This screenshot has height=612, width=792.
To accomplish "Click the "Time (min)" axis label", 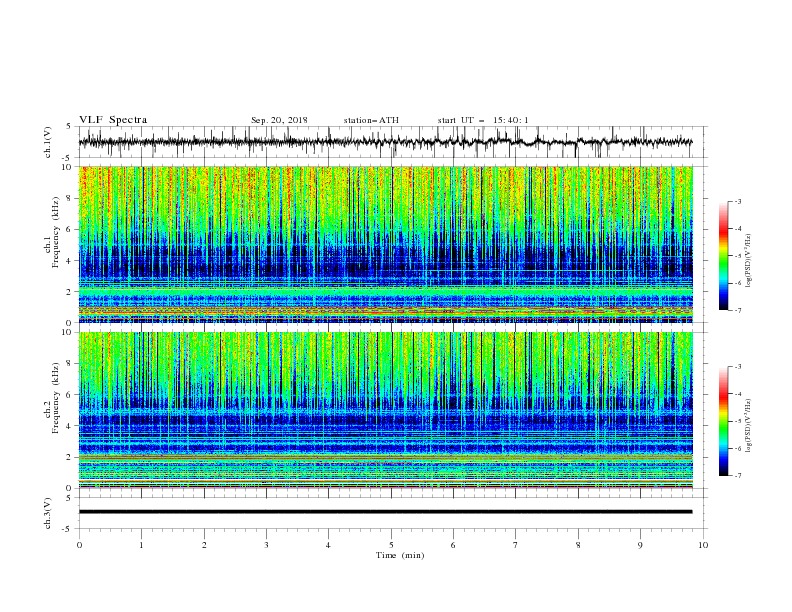I will coord(400,555).
